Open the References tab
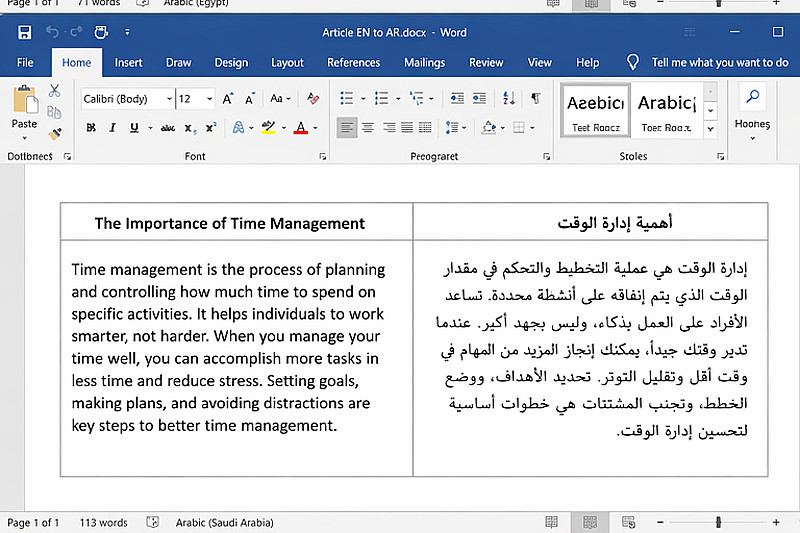Viewport: 800px width, 533px height. tap(353, 62)
